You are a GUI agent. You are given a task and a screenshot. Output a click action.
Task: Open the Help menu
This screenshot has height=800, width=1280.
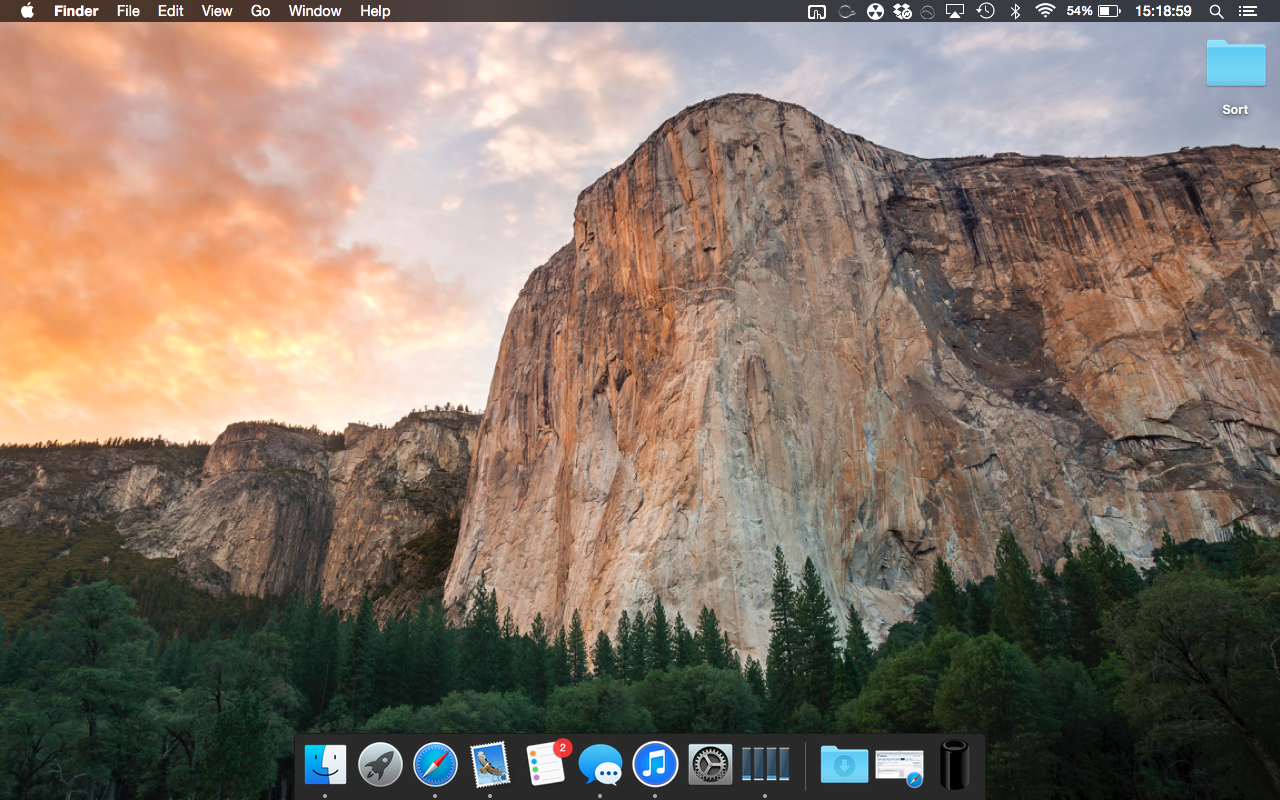(375, 11)
